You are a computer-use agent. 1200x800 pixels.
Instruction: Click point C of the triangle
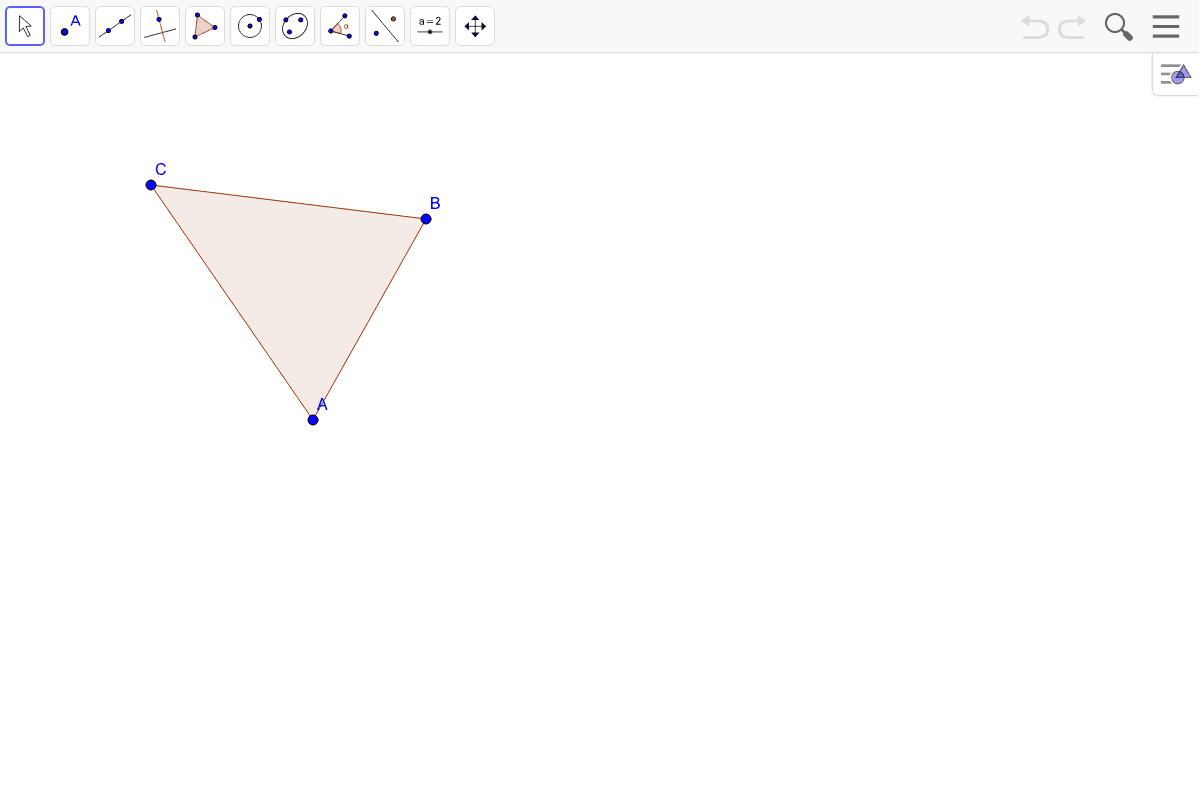point(151,185)
